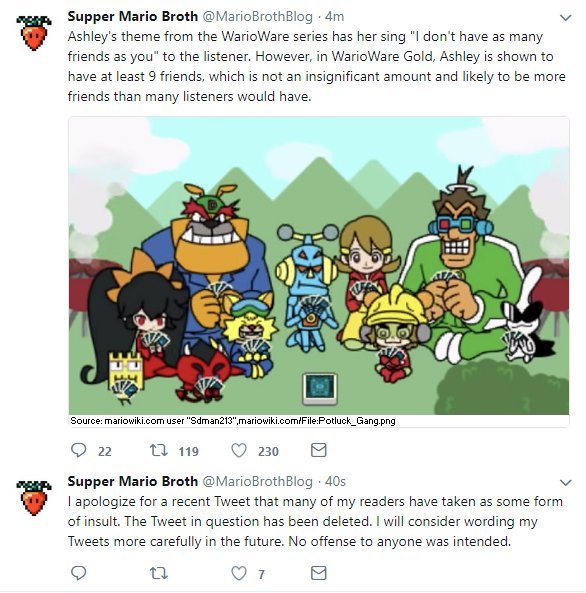Expand the apology tweet's chevron options
The image size is (586, 593).
(x=565, y=483)
